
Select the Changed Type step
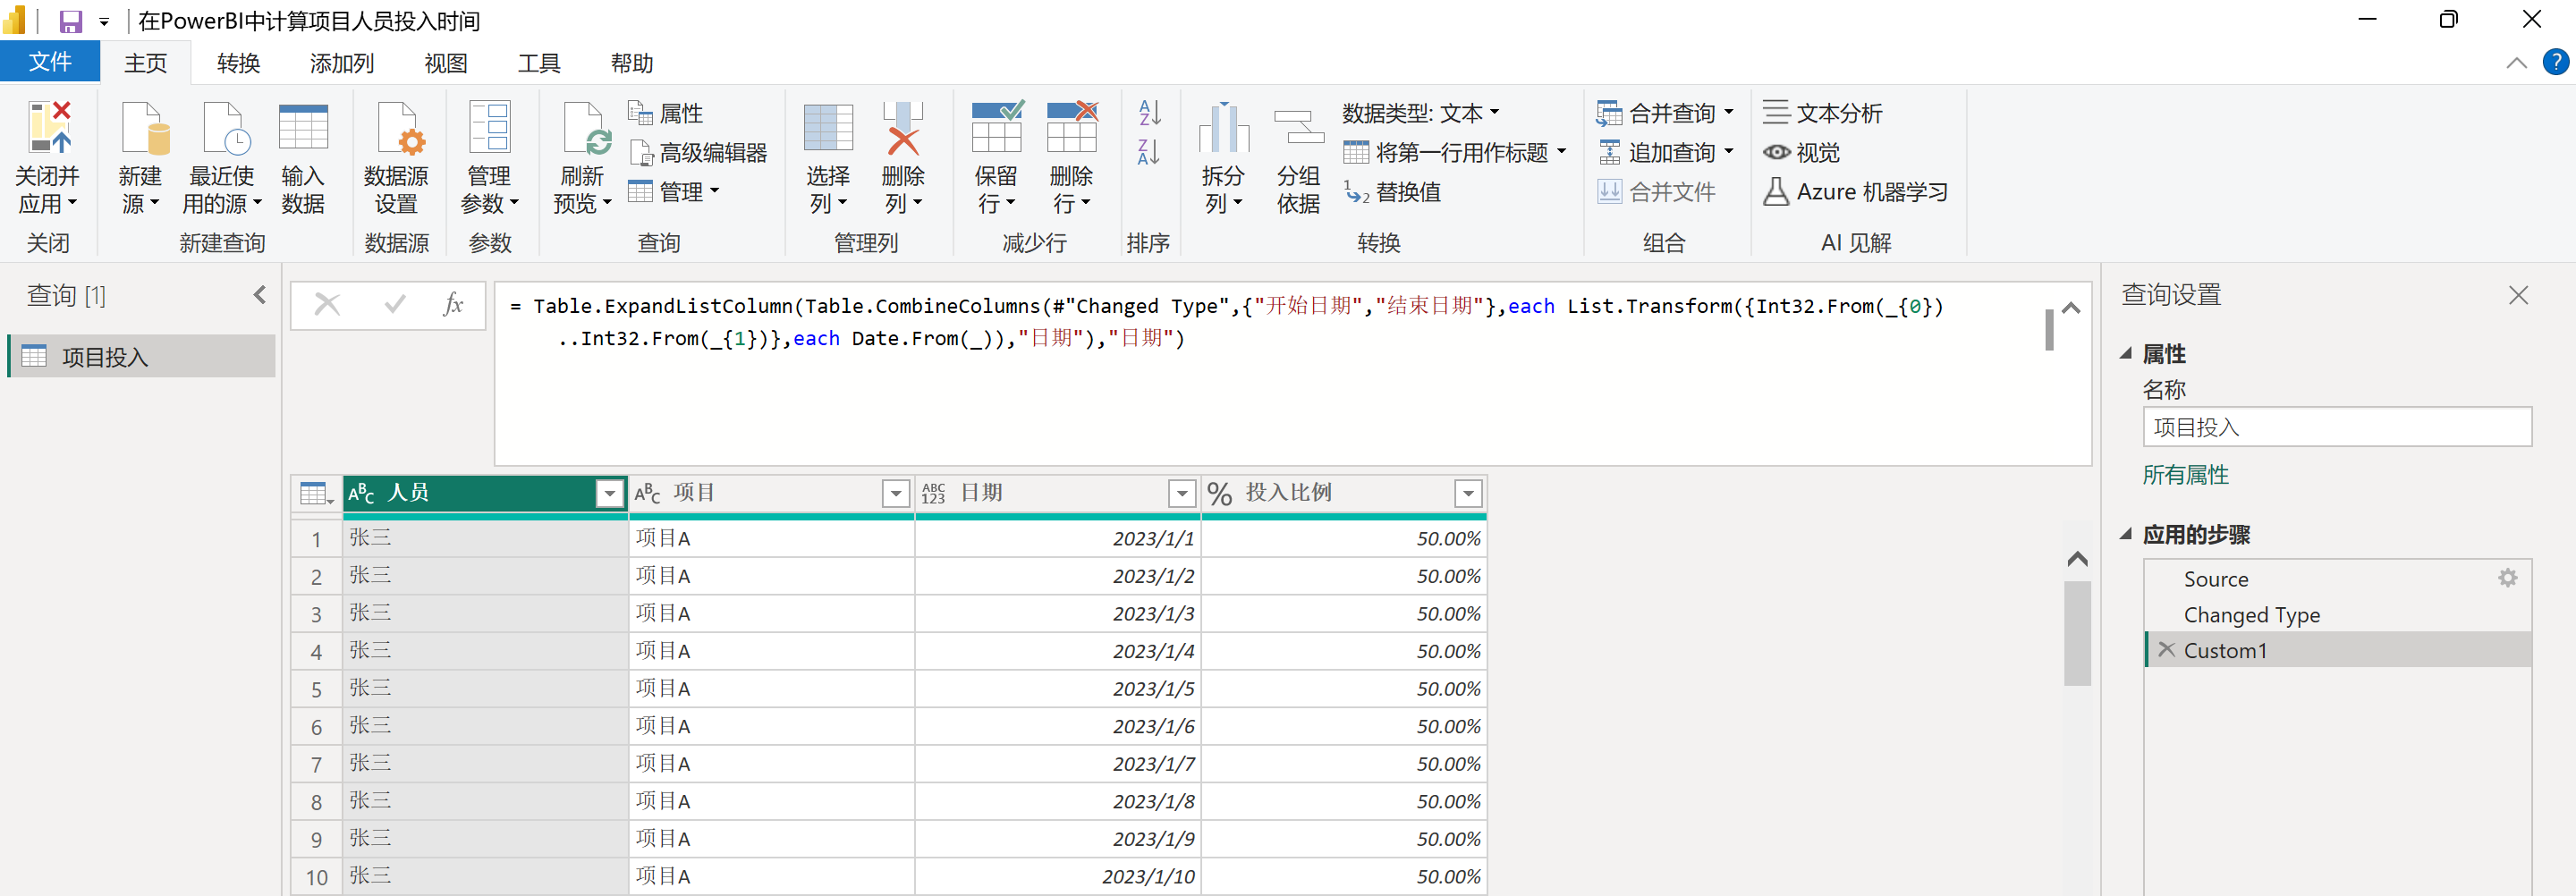pyautogui.click(x=2338, y=615)
